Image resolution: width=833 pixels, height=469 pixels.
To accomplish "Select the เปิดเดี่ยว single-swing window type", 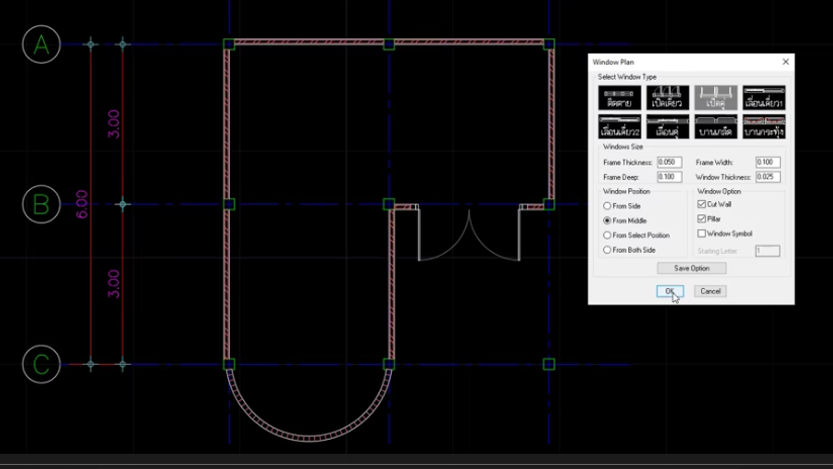I will pos(668,98).
